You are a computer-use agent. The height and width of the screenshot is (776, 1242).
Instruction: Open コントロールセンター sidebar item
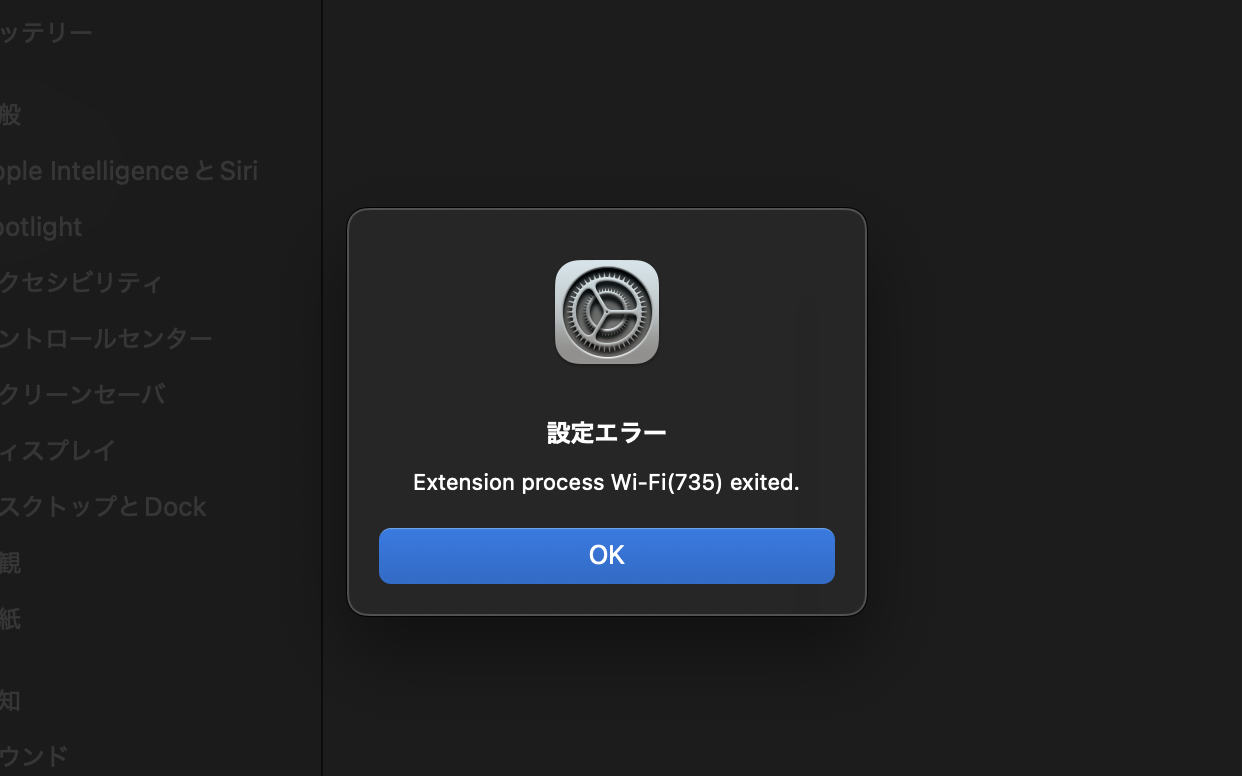point(106,339)
